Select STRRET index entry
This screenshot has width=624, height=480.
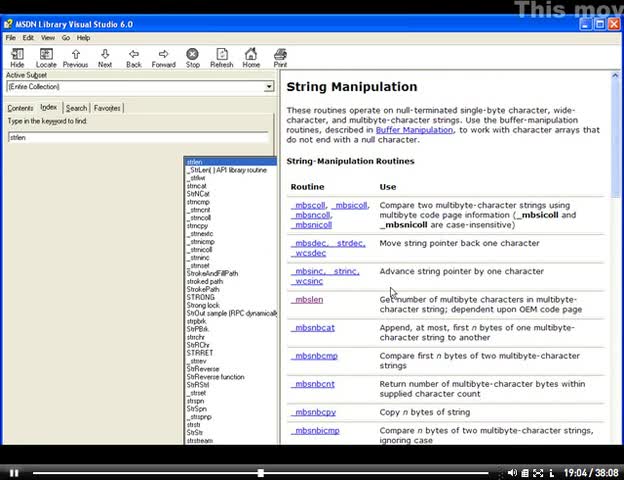tap(200, 353)
